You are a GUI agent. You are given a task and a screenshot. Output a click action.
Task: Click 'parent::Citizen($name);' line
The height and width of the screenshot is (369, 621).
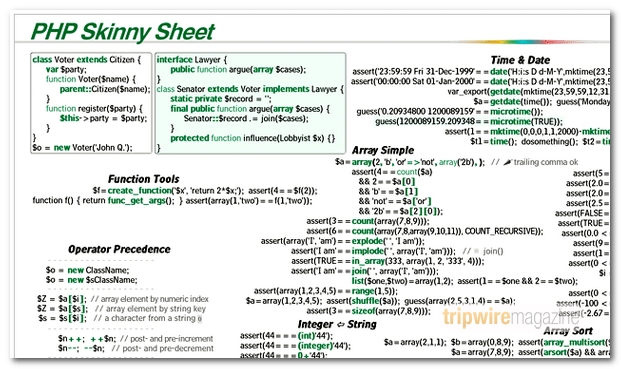[105, 89]
